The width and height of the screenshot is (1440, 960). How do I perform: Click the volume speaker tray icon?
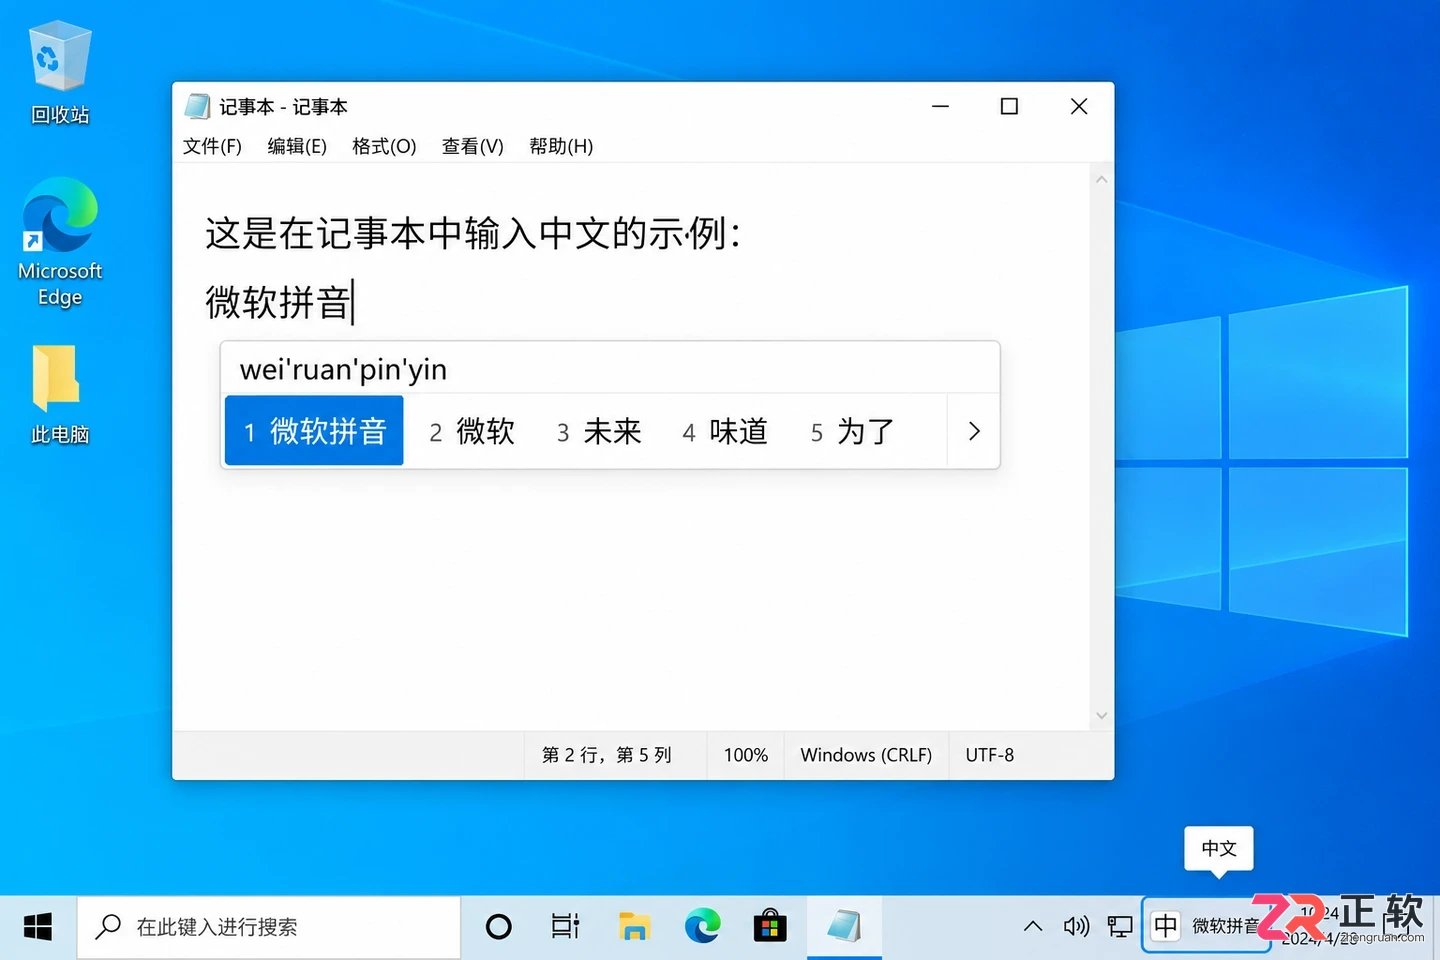tap(1076, 927)
